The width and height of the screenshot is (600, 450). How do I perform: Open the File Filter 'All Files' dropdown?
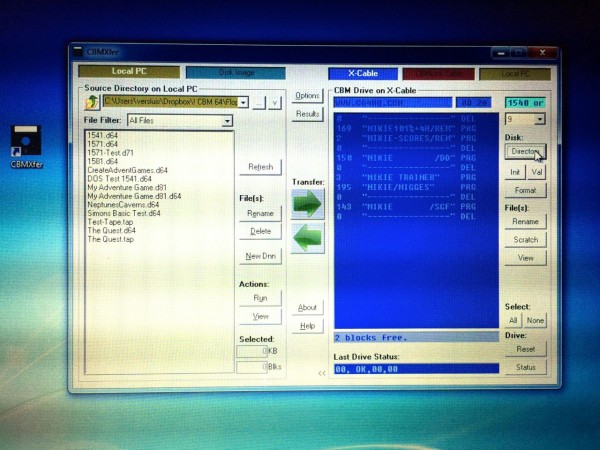(227, 121)
